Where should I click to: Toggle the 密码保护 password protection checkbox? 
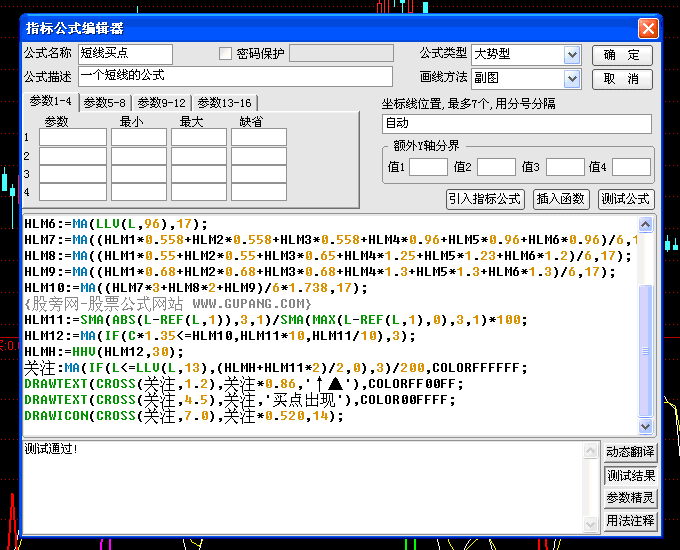coord(226,54)
